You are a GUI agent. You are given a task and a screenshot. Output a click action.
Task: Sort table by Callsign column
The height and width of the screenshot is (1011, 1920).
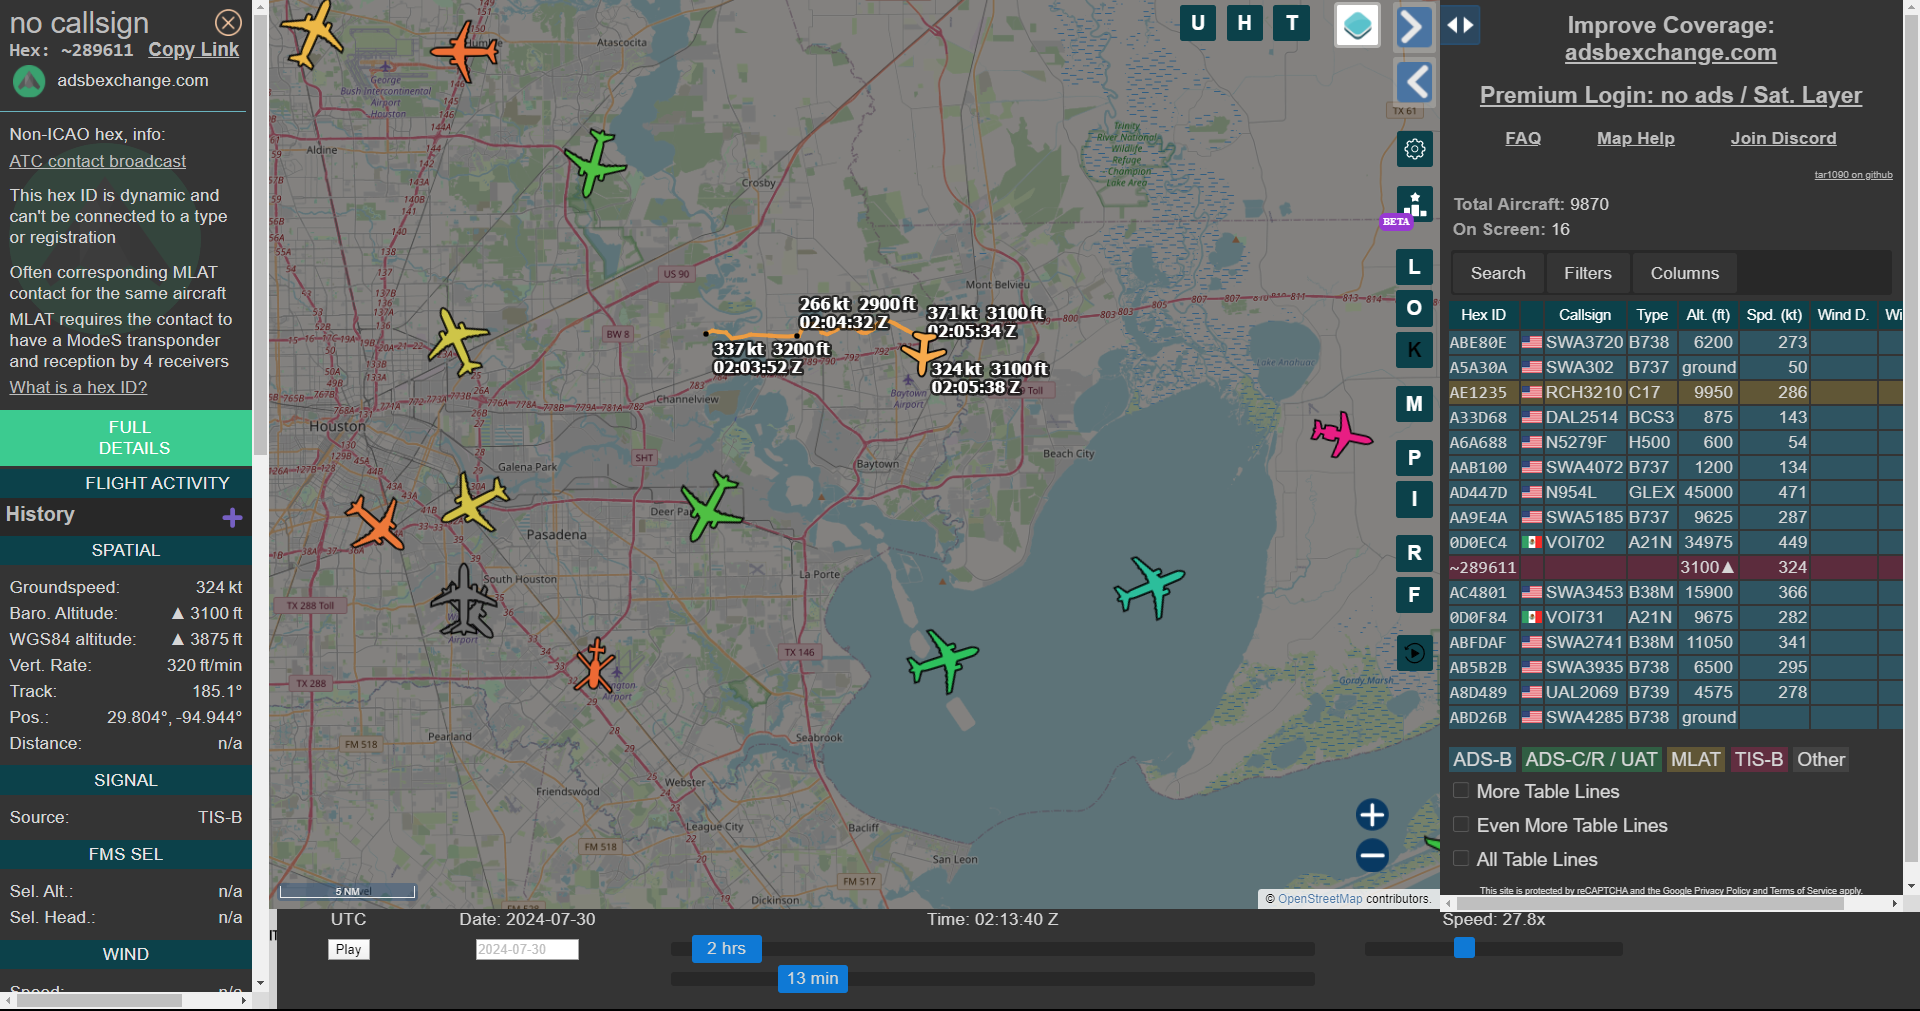click(x=1585, y=315)
